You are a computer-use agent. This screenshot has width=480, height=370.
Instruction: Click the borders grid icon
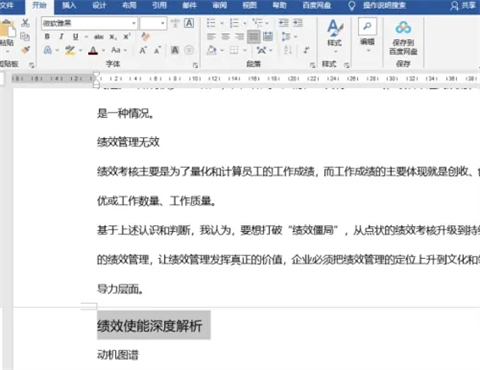click(x=234, y=50)
